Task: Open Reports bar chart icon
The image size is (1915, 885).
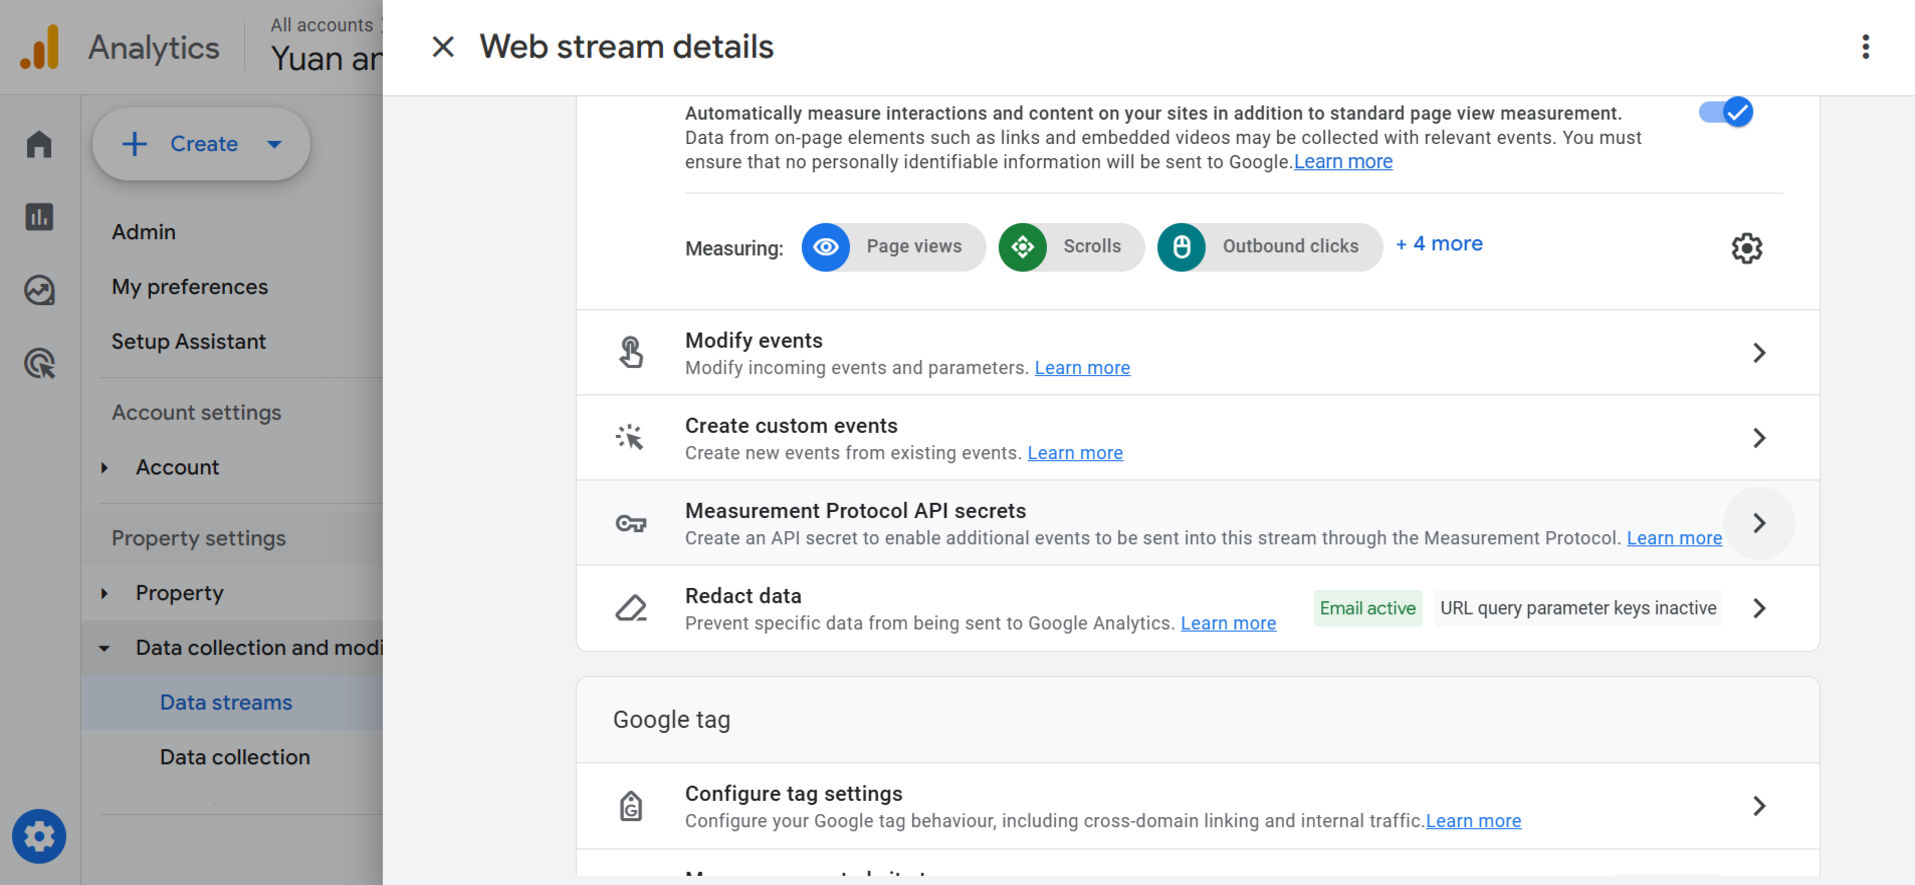Action: pyautogui.click(x=39, y=217)
